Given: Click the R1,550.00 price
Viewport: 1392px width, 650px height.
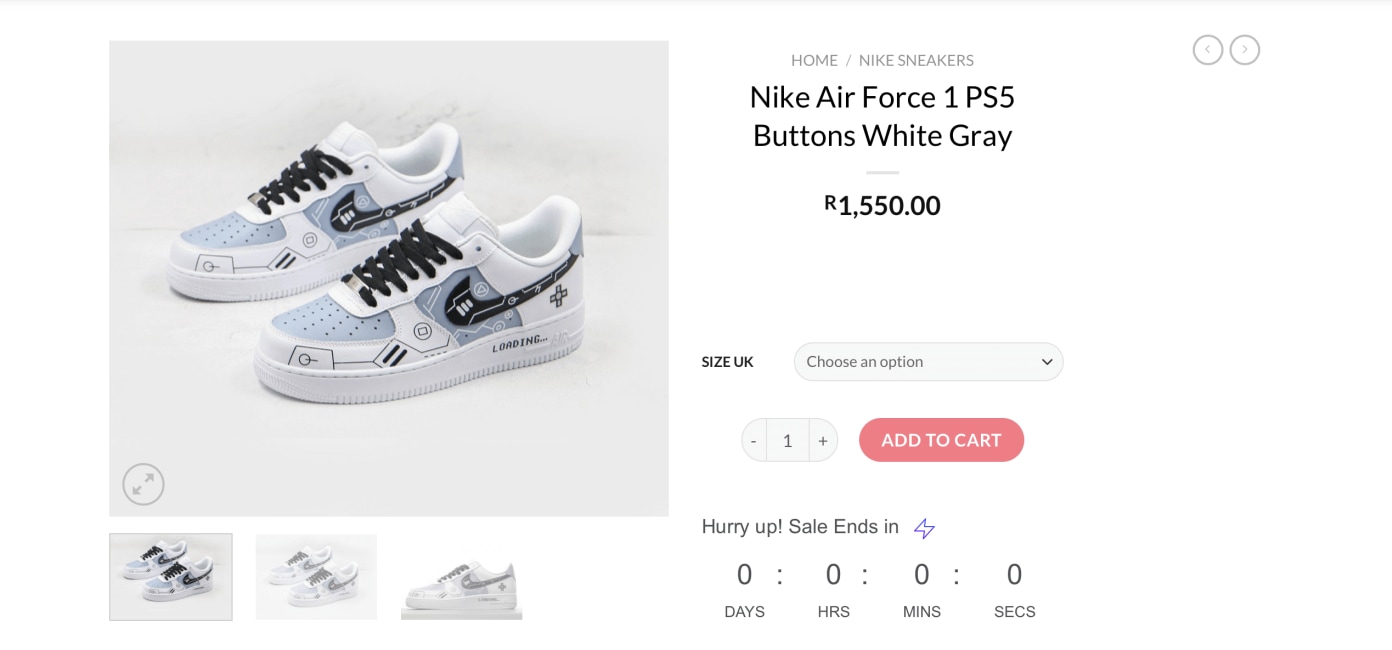Looking at the screenshot, I should [x=882, y=205].
